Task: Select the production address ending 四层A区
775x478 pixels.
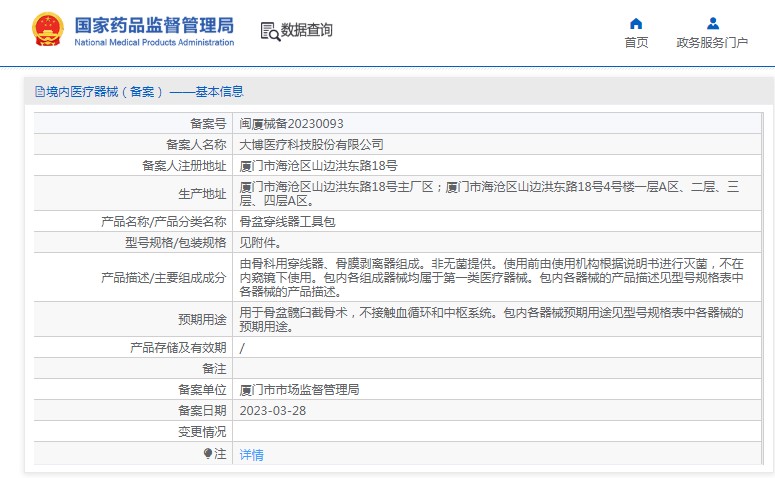Action: point(489,194)
